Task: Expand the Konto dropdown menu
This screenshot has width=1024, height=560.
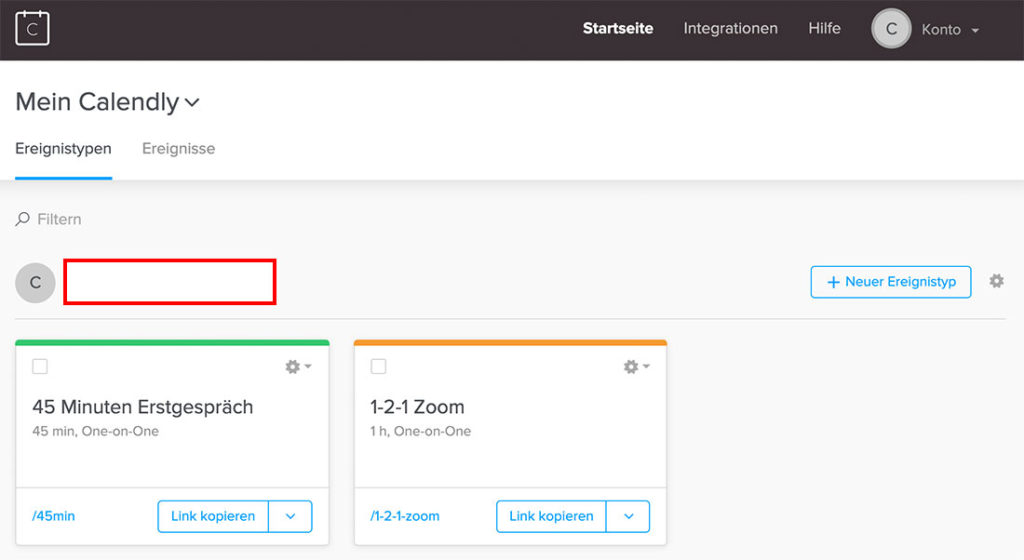Action: (950, 29)
